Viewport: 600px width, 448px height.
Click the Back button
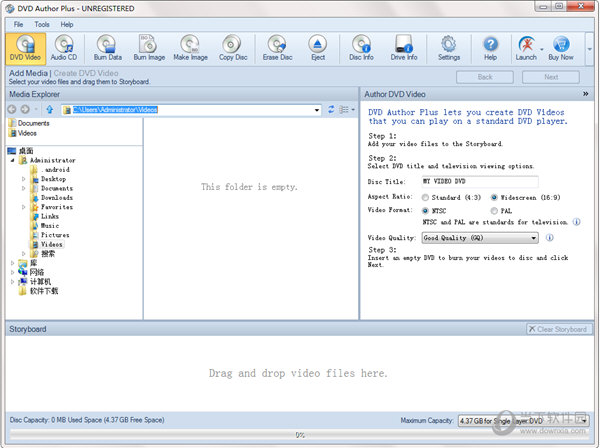click(485, 77)
